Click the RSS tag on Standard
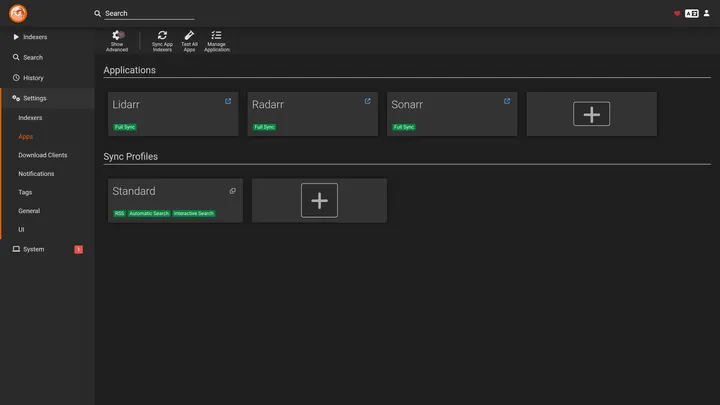The height and width of the screenshot is (405, 720). (x=119, y=214)
